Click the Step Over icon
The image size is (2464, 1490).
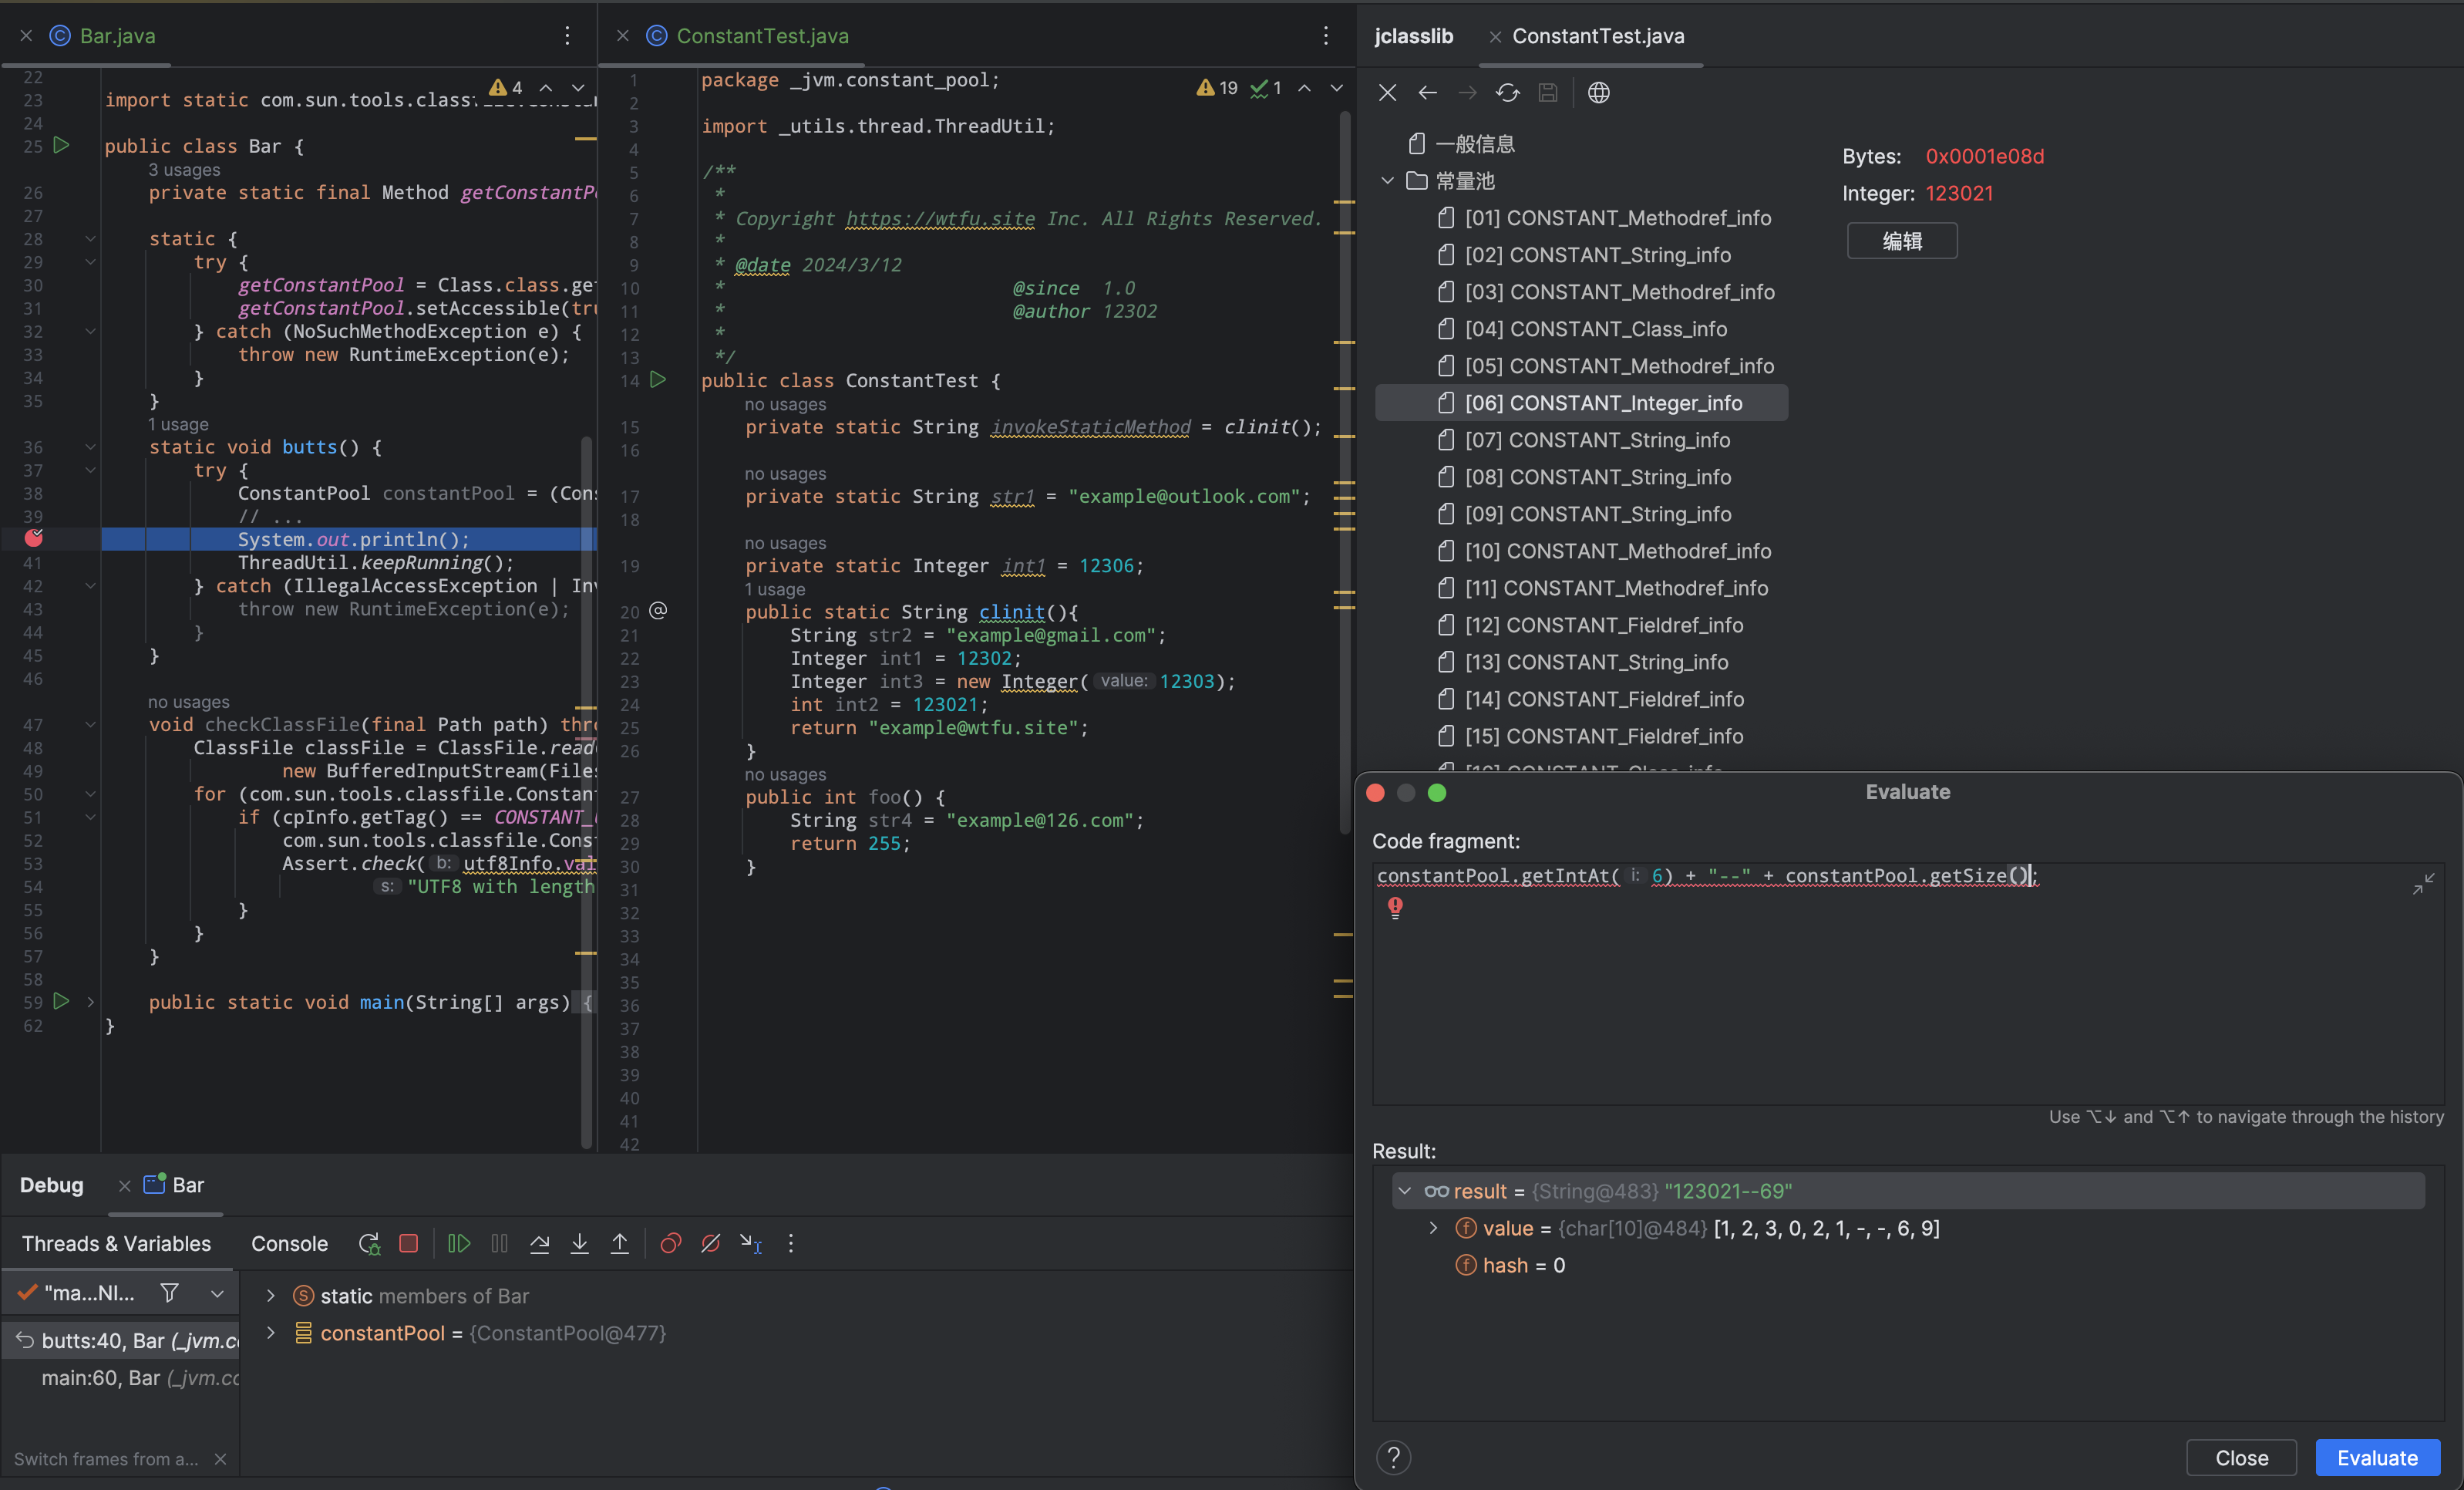click(x=539, y=1243)
